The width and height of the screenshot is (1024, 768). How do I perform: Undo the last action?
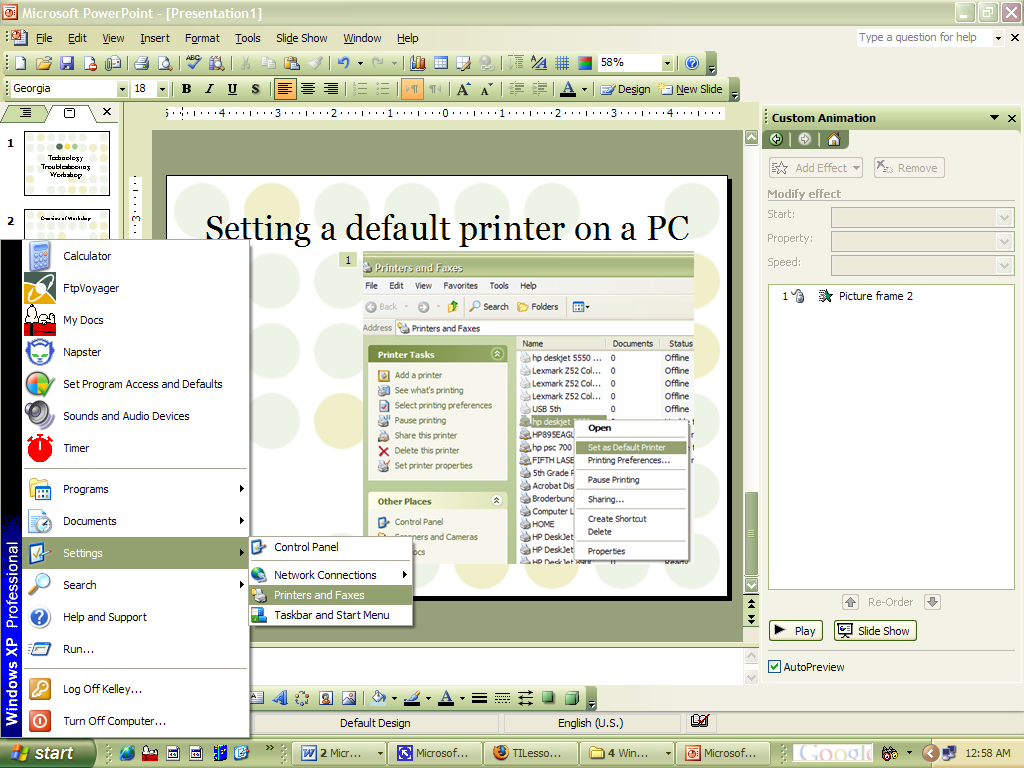click(344, 63)
